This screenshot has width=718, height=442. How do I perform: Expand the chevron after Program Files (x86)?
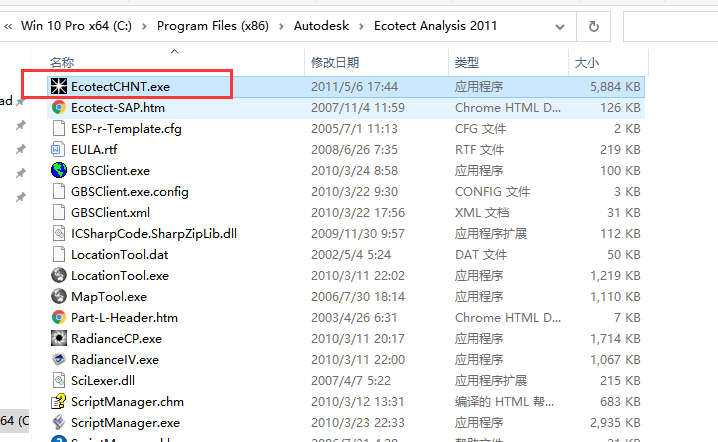tap(282, 27)
